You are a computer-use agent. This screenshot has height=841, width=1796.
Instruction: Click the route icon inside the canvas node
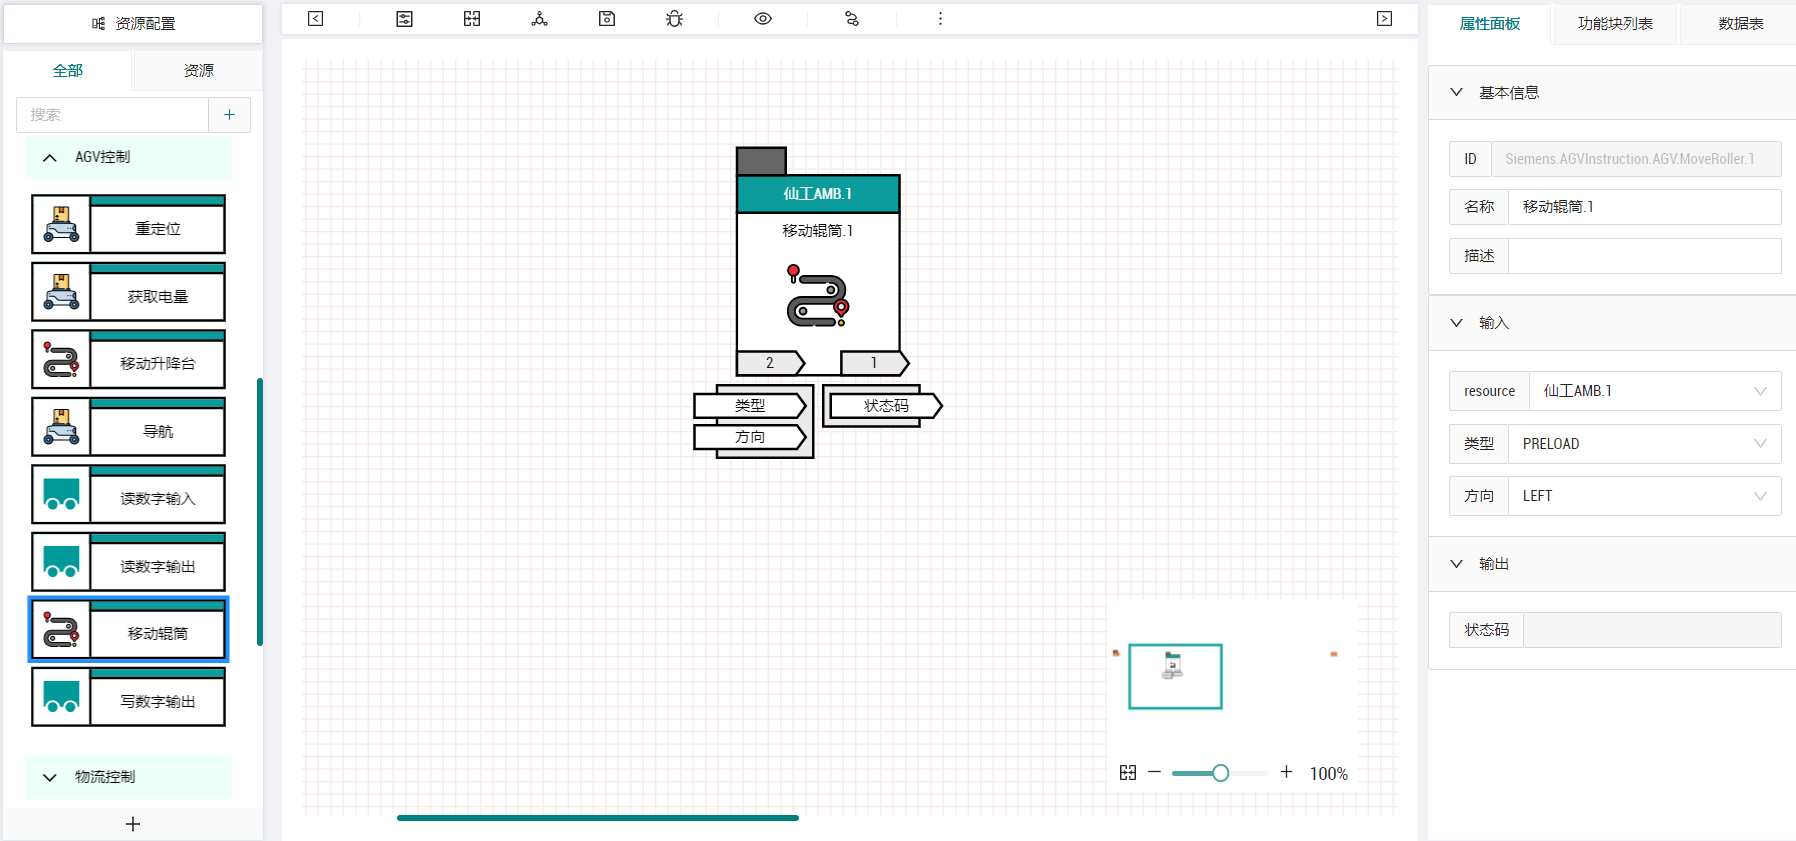[818, 296]
